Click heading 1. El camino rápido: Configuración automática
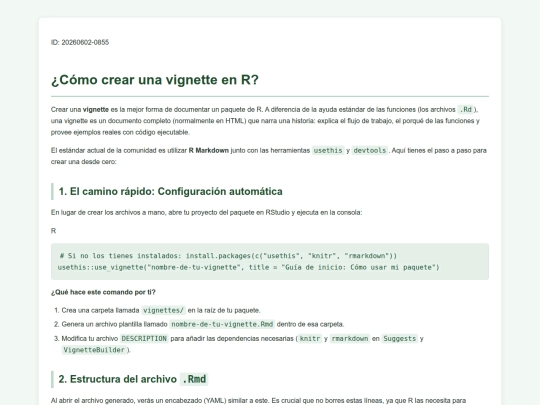Viewport: 540px width, 405px height. tap(170, 191)
